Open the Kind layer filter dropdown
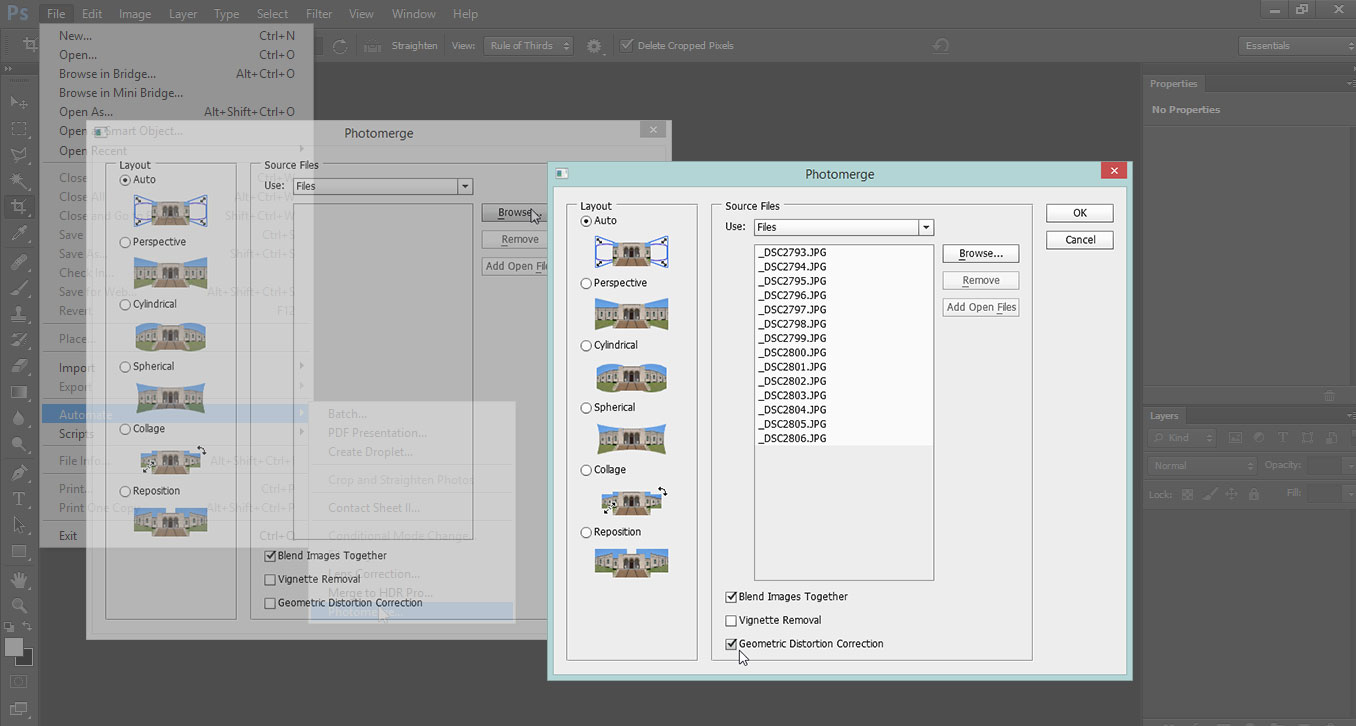Screen dimensions: 1356x726 pos(1183,438)
